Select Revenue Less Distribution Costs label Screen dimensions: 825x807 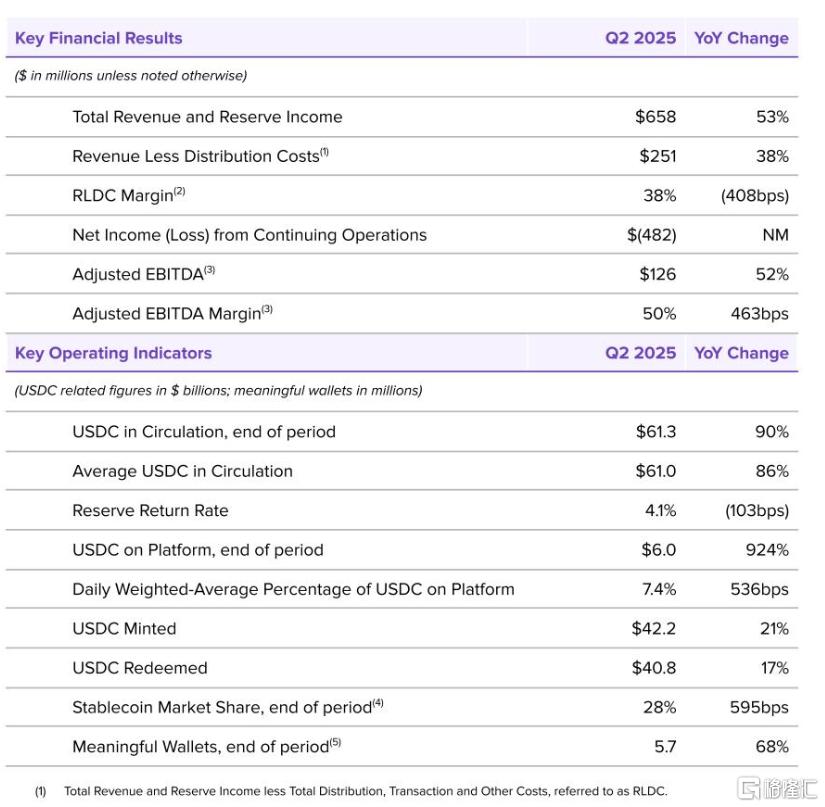pyautogui.click(x=200, y=156)
